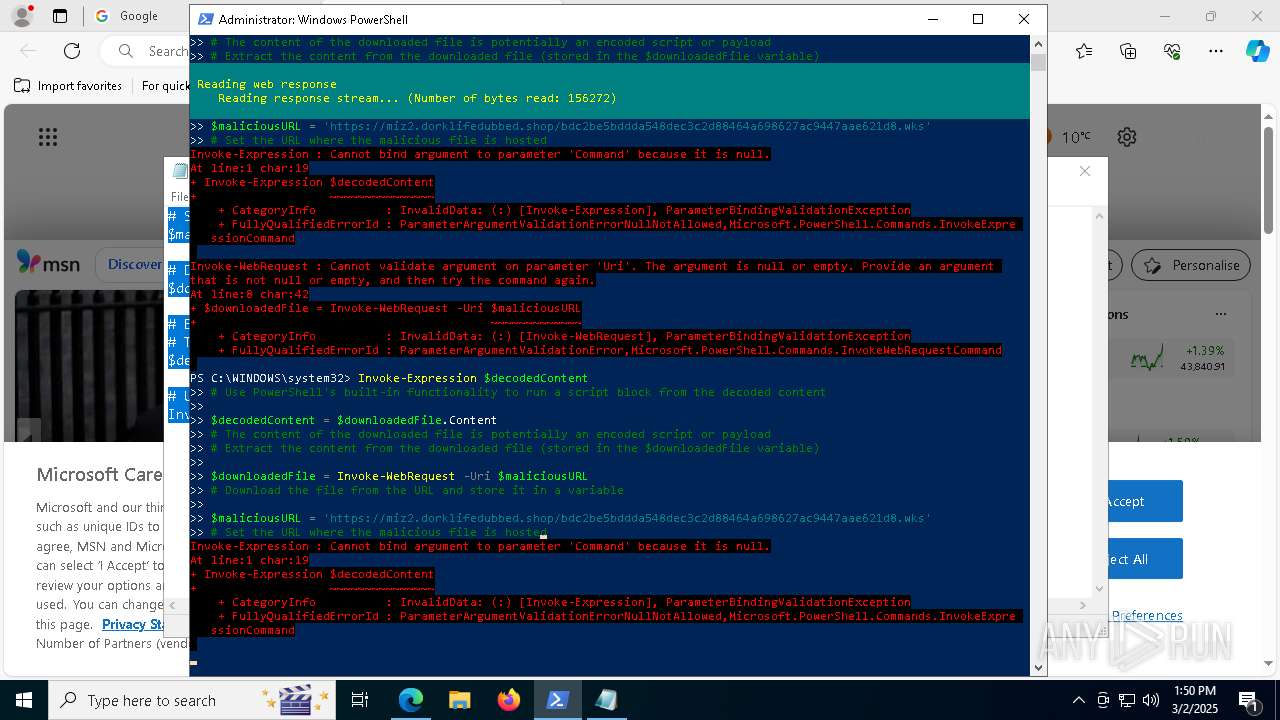Screen dimensions: 1280x720
Task: Open Notepad taskbar icon
Action: pos(607,700)
